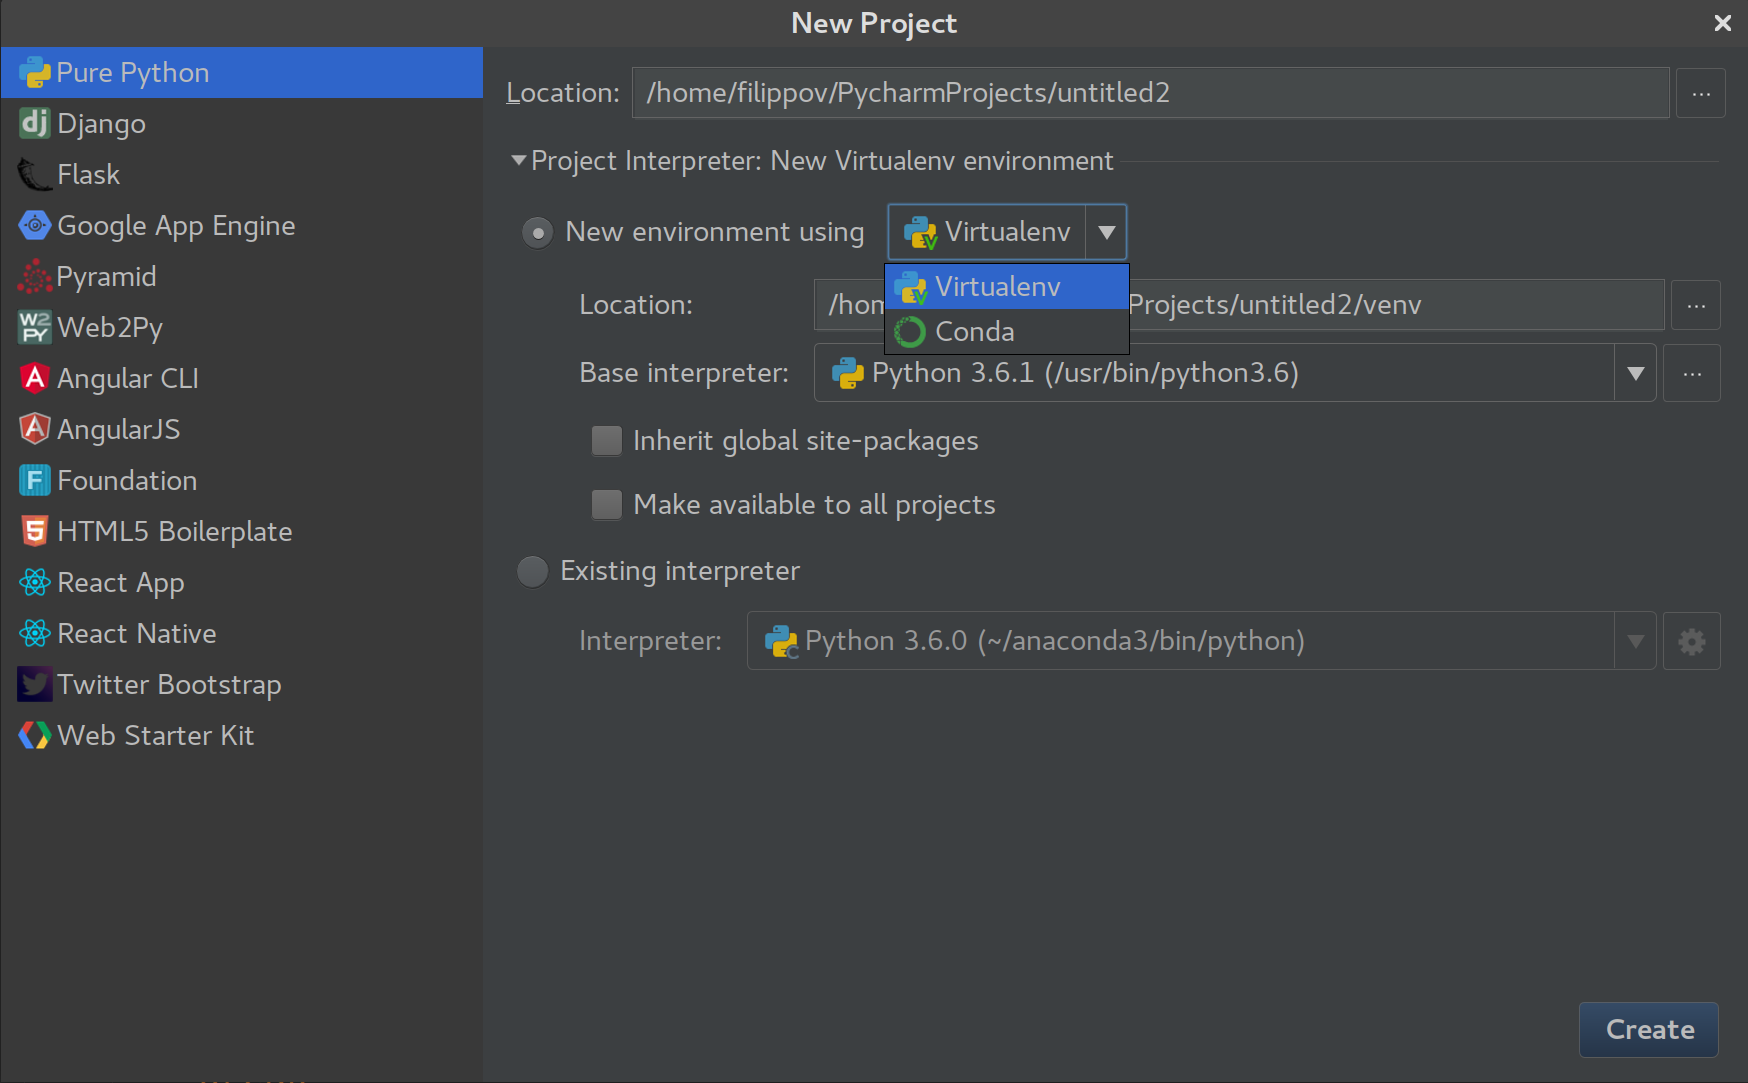Click the HTML5 Boilerplate badge icon
The height and width of the screenshot is (1083, 1748).
tap(35, 532)
